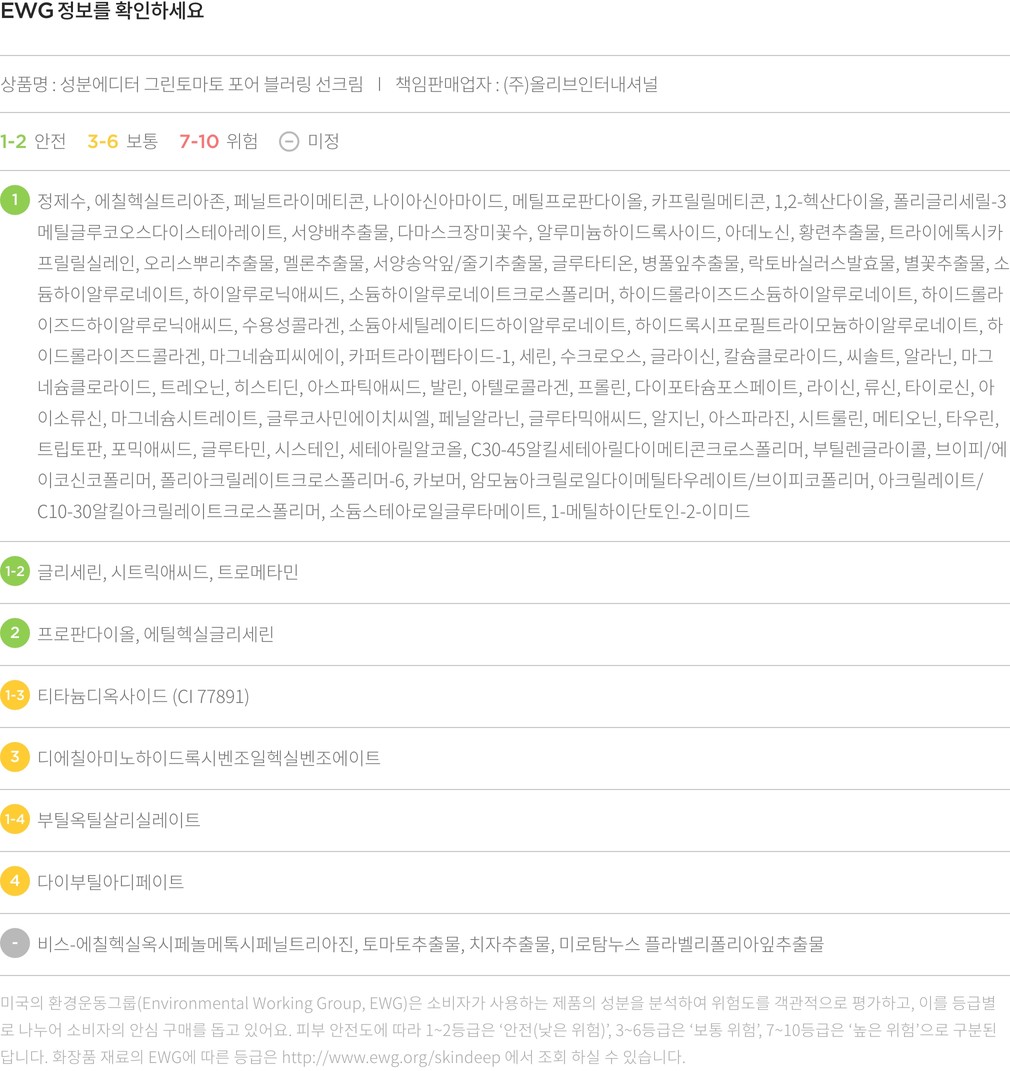1010x1071 pixels.
Task: Click the 상품명 product name text
Action: click(x=182, y=84)
